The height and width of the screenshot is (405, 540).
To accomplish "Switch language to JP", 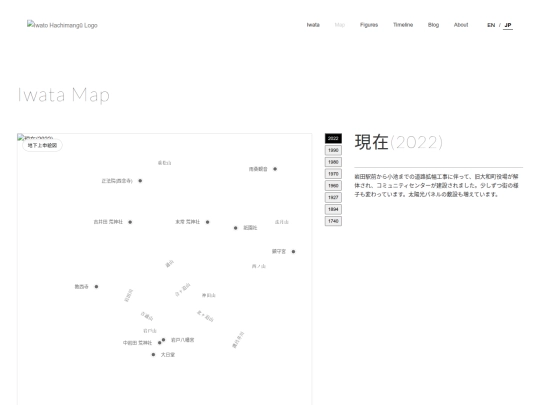I will [x=508, y=25].
